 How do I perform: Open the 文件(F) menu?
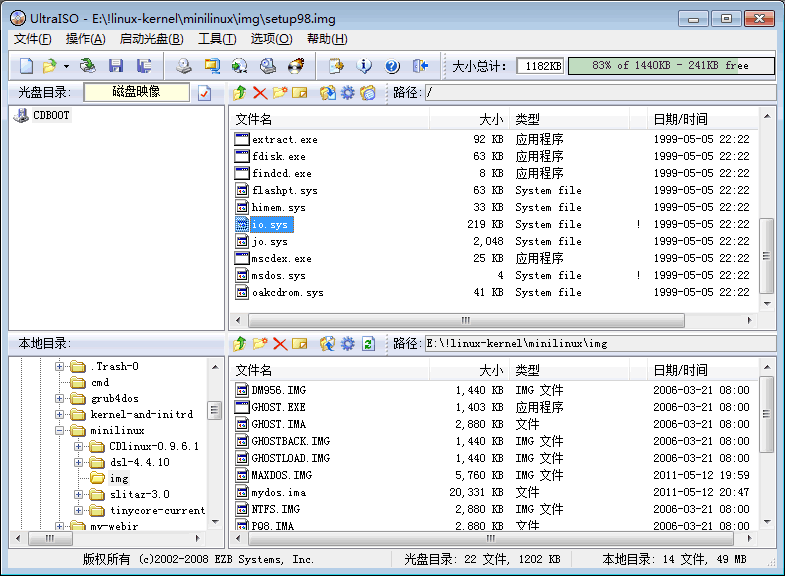32,39
